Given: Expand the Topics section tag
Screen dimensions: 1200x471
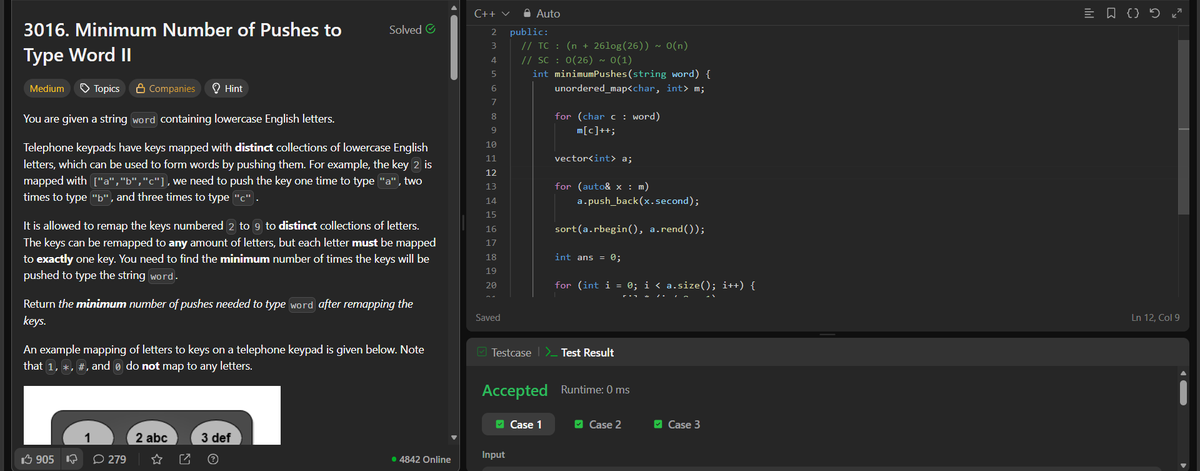Looking at the screenshot, I should point(99,89).
